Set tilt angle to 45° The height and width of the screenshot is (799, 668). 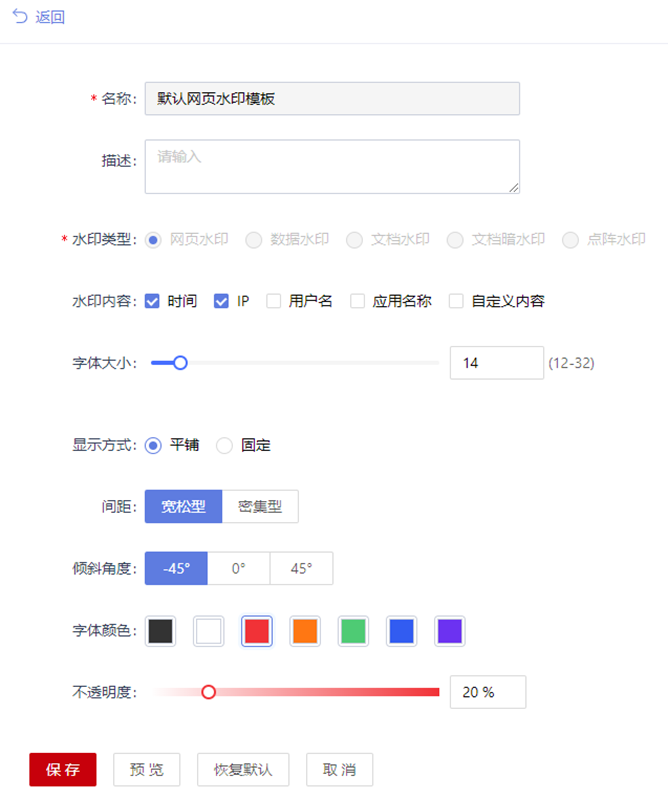click(302, 568)
